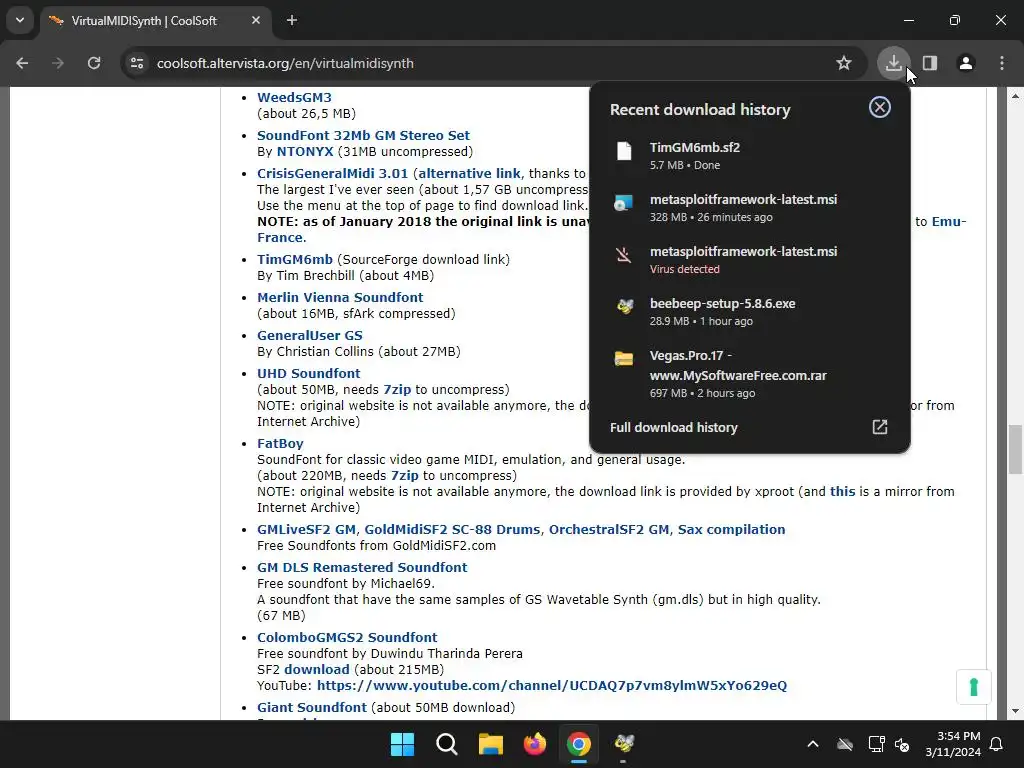
Task: Open the Windows Start menu
Action: (x=402, y=744)
